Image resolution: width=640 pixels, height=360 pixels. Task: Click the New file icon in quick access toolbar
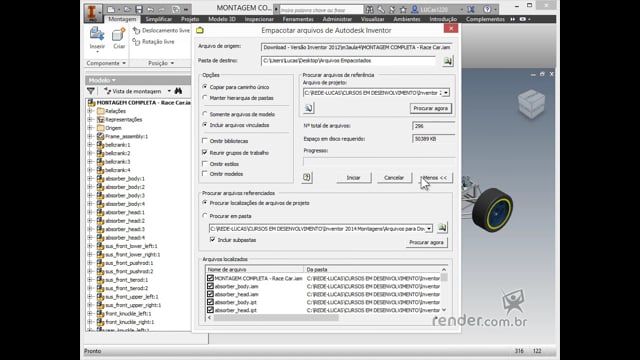pyautogui.click(x=111, y=9)
